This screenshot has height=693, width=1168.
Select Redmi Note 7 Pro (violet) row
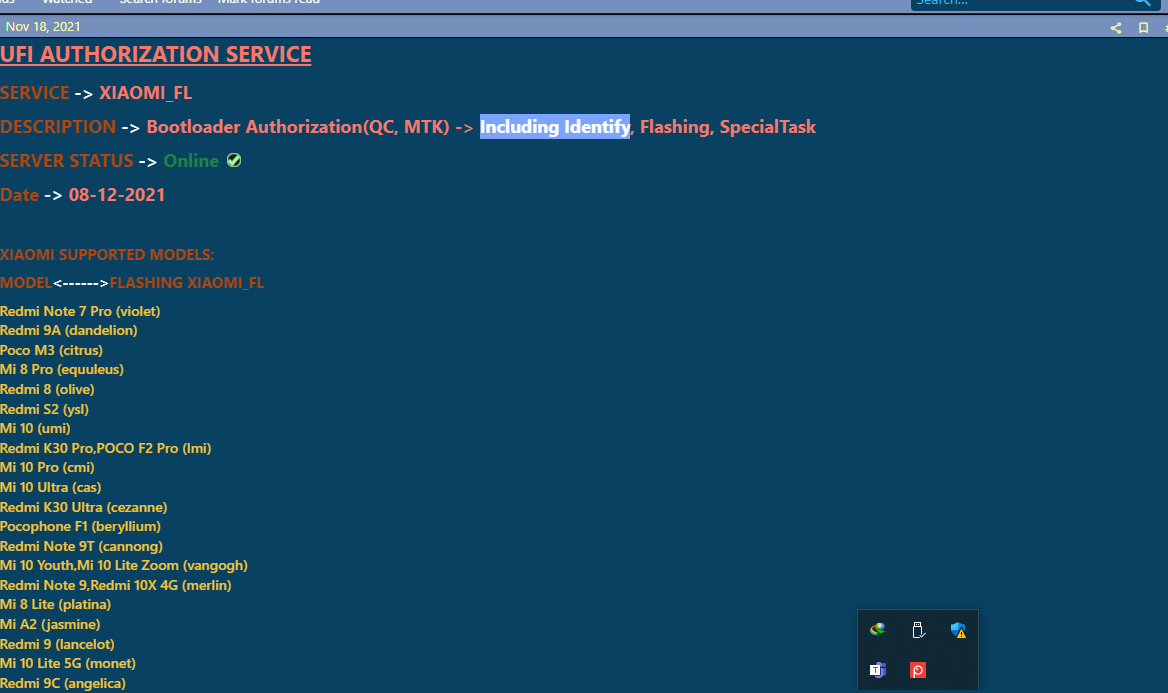(x=80, y=311)
